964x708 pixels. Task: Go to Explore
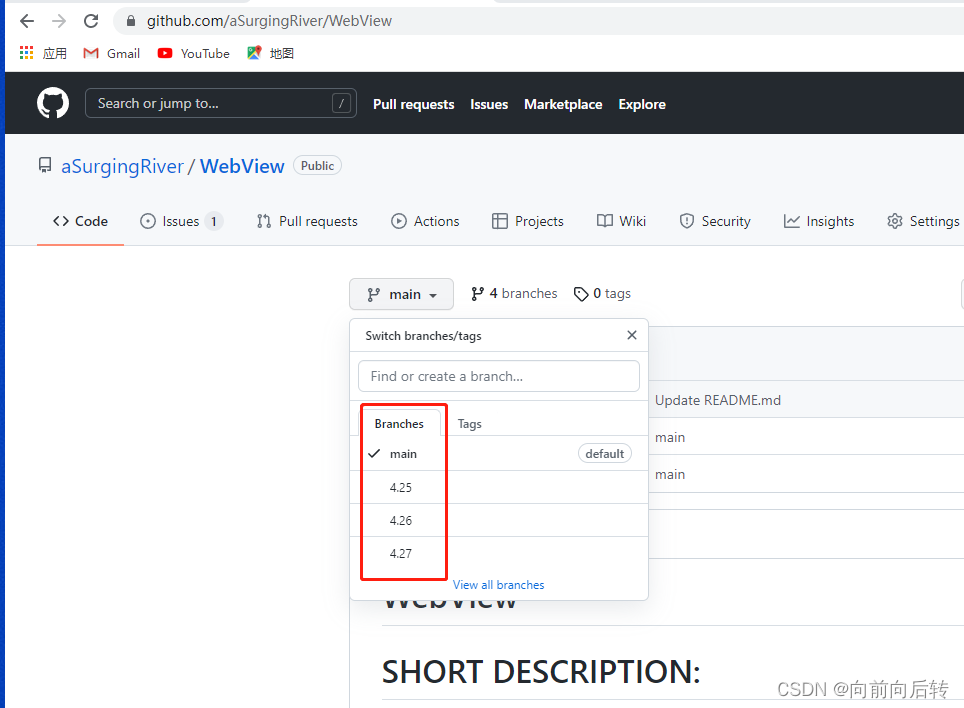(x=642, y=104)
